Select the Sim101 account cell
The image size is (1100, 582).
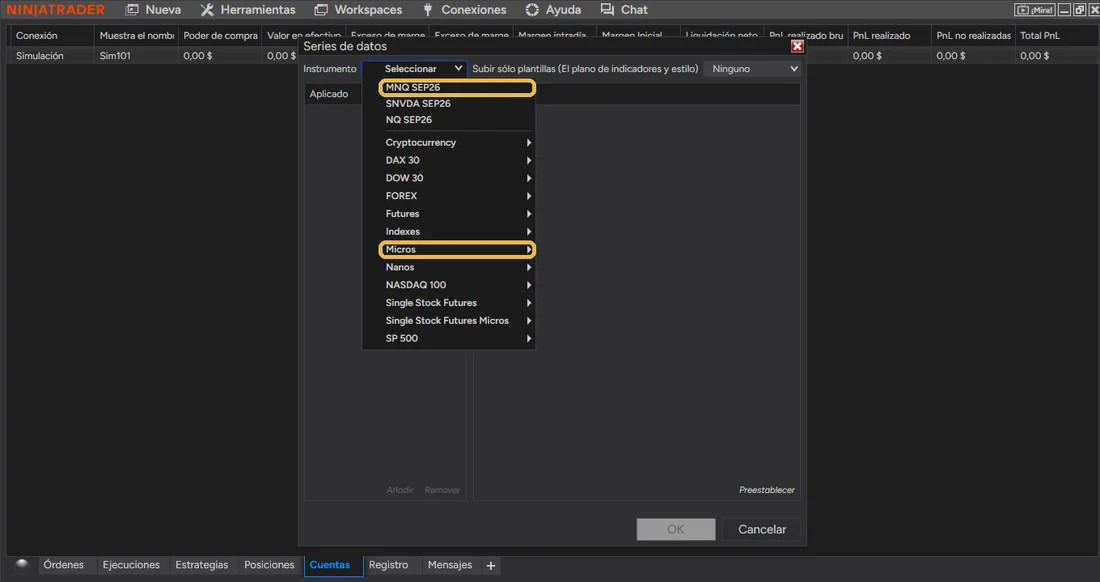(x=136, y=55)
